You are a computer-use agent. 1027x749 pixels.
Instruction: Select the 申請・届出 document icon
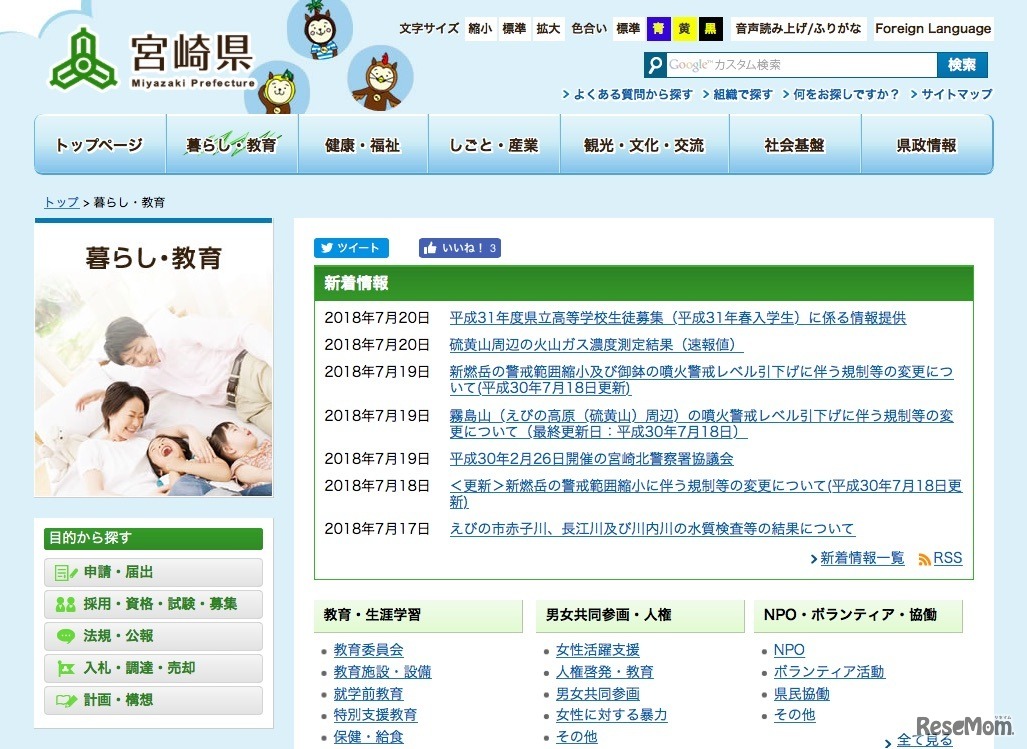tap(64, 572)
